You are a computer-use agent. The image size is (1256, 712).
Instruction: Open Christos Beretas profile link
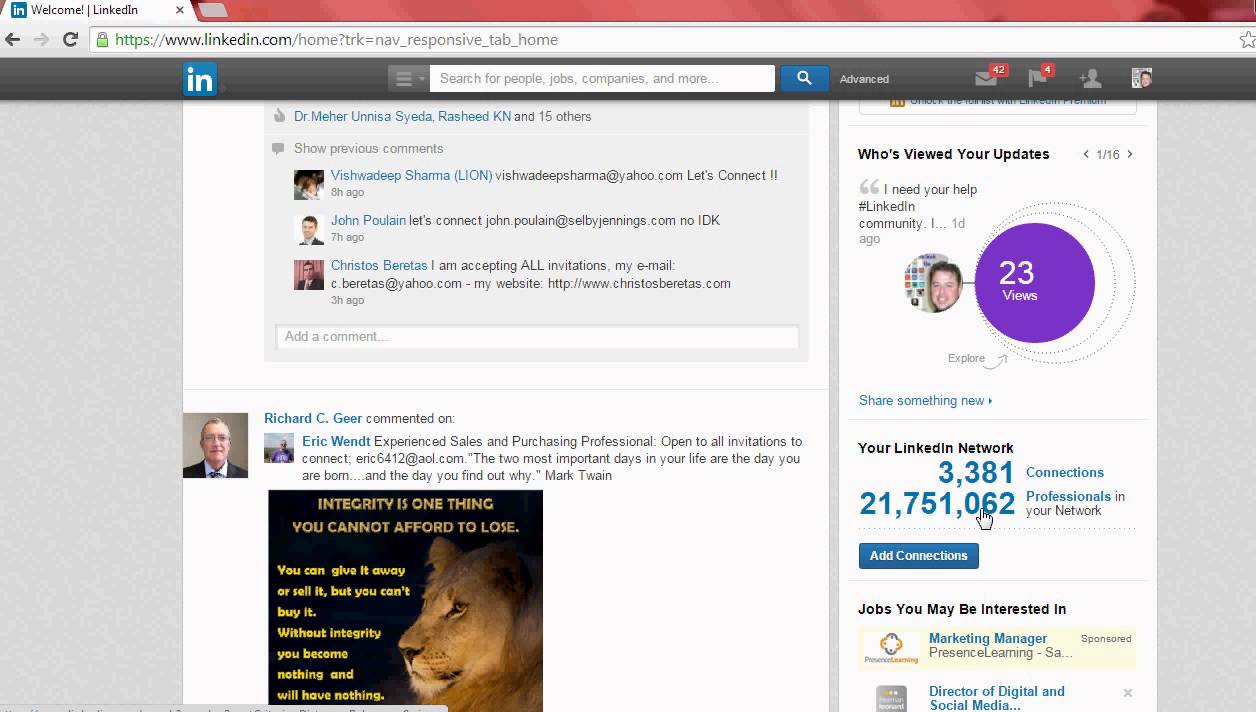(x=379, y=265)
